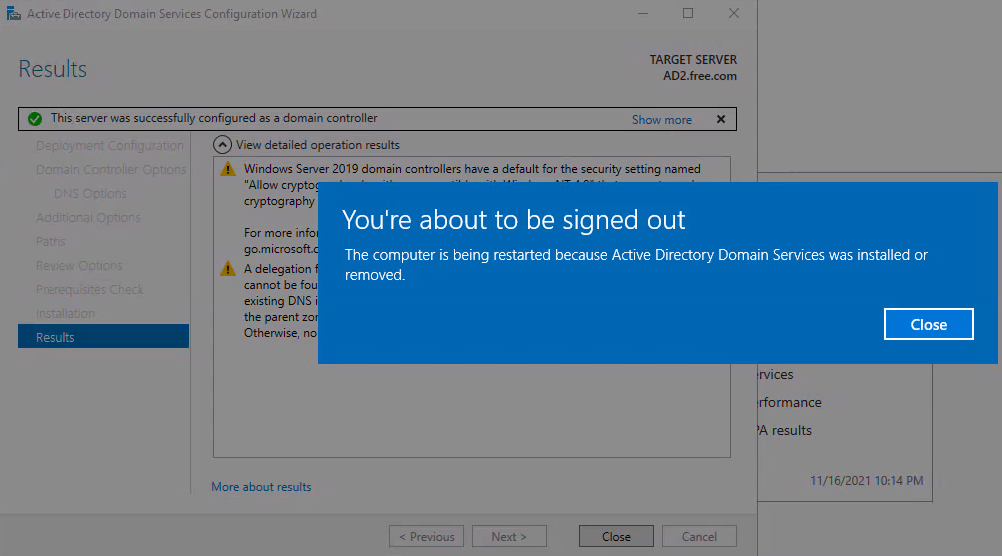This screenshot has height=556, width=1002.
Task: Select Additional Options step
Action: point(88,217)
